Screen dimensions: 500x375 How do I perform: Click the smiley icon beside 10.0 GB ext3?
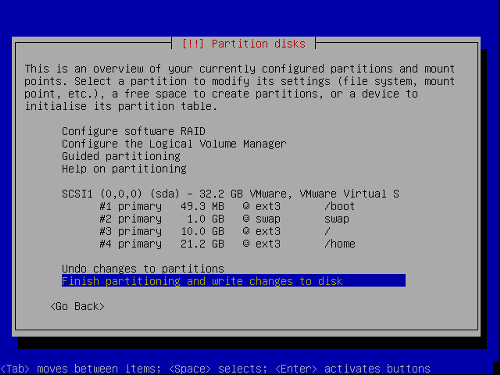coord(246,231)
